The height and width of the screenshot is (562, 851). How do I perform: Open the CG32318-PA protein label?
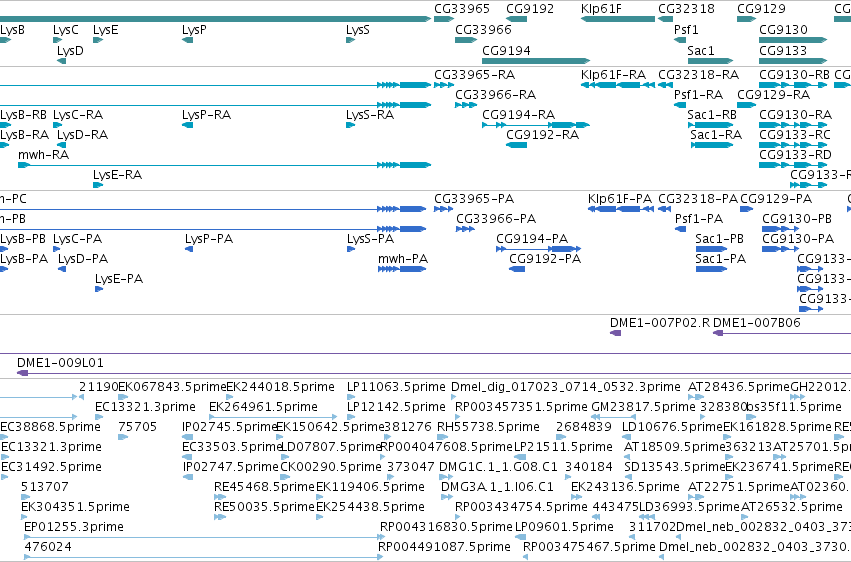[698, 199]
